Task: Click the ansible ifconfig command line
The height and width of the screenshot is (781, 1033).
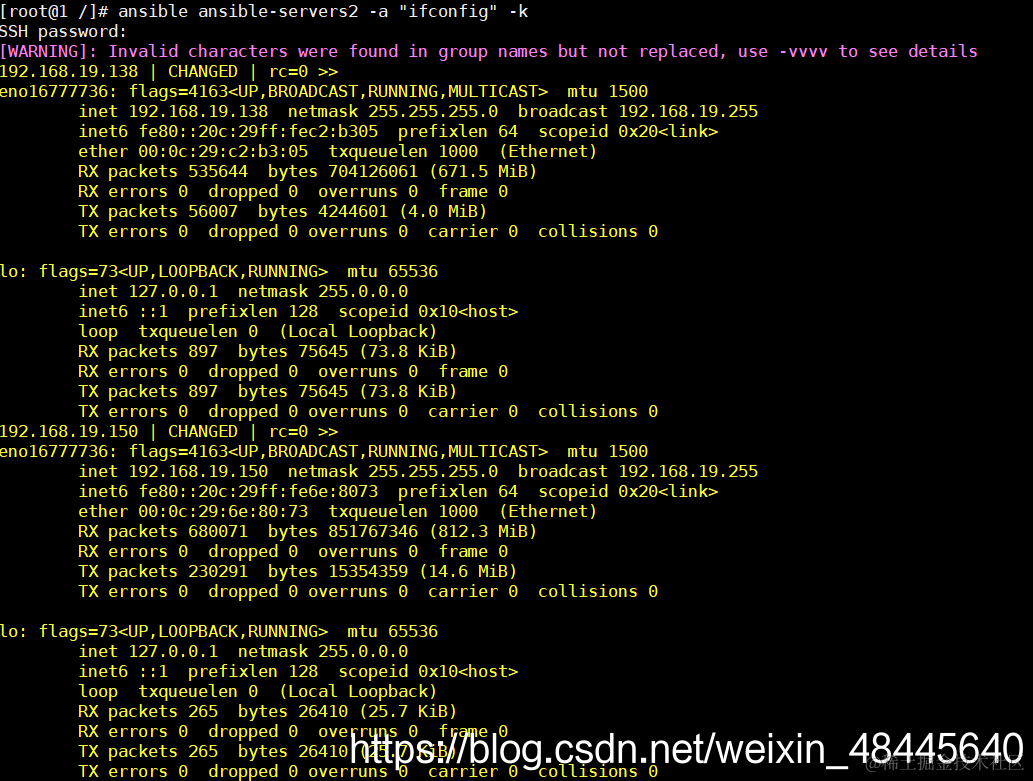Action: (x=264, y=11)
